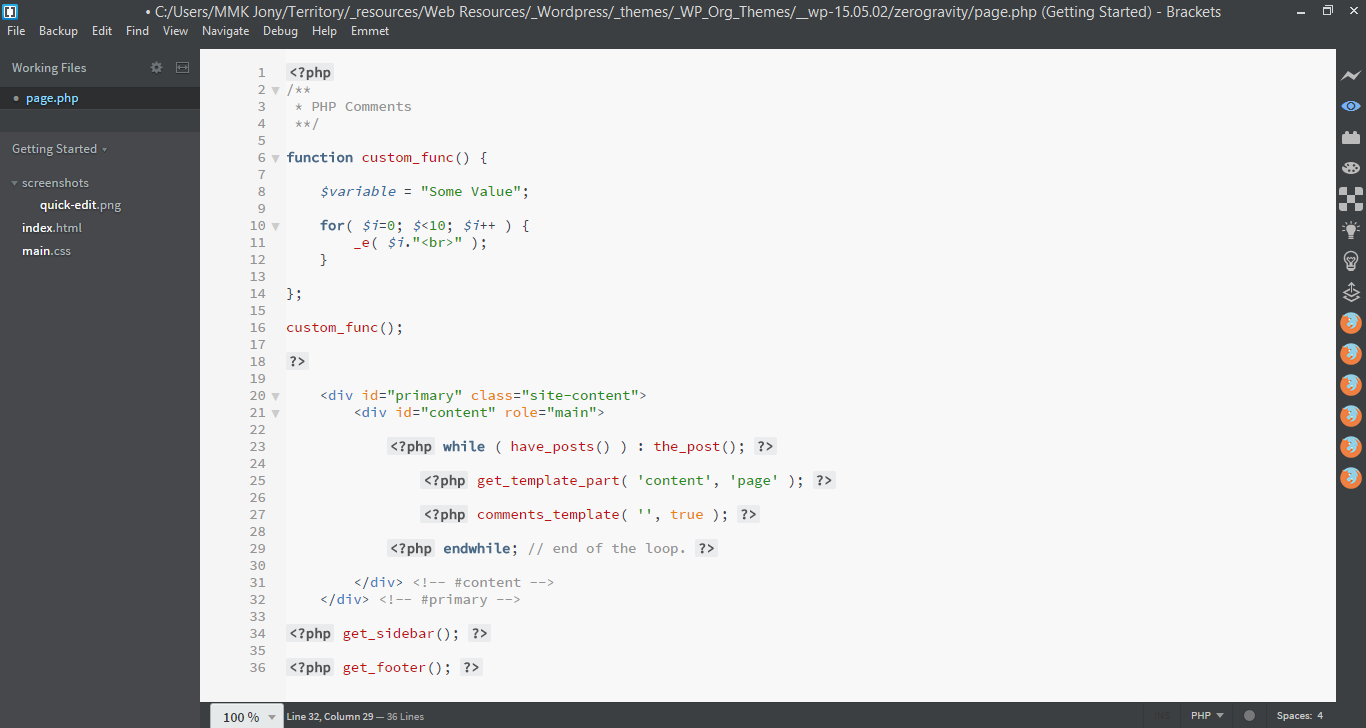Click 'comments_template' on line 27
This screenshot has height=728, width=1366.
click(548, 514)
